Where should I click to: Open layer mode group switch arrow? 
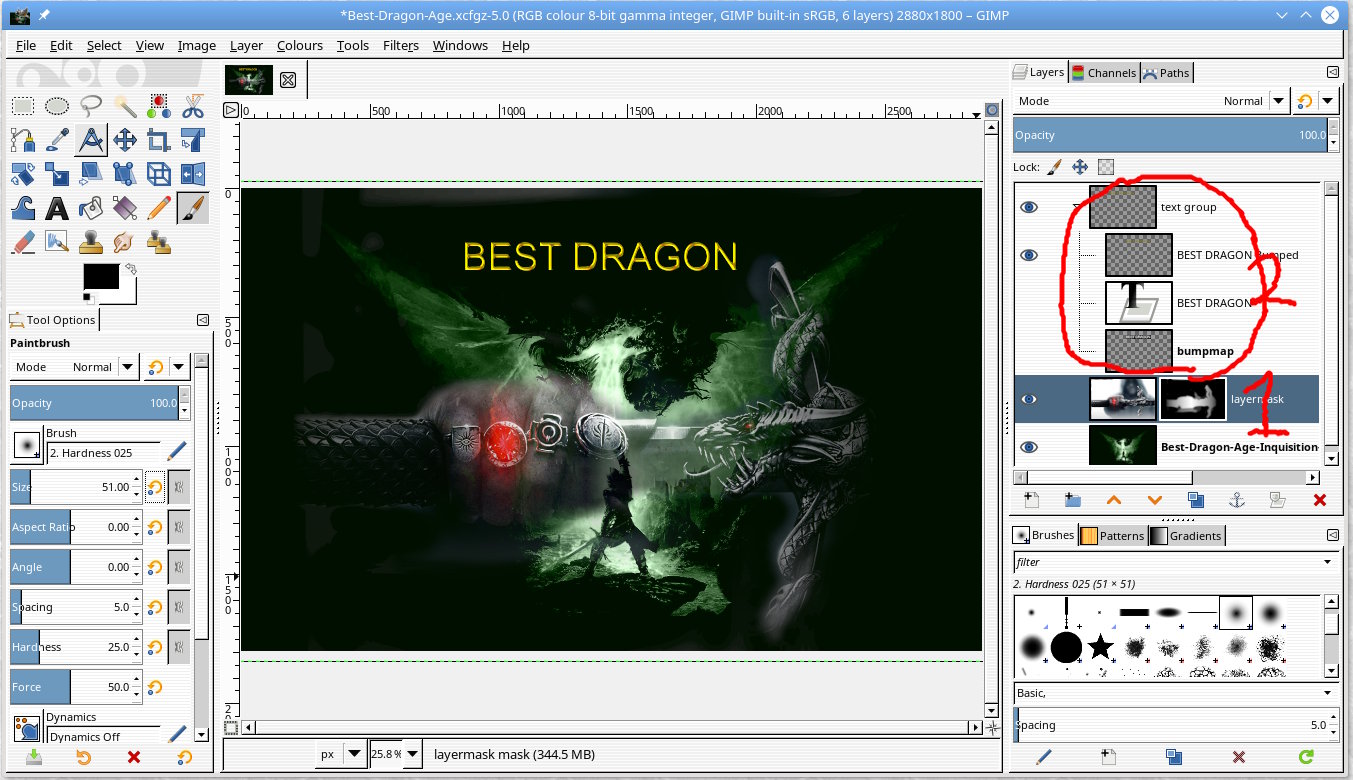click(x=1328, y=101)
